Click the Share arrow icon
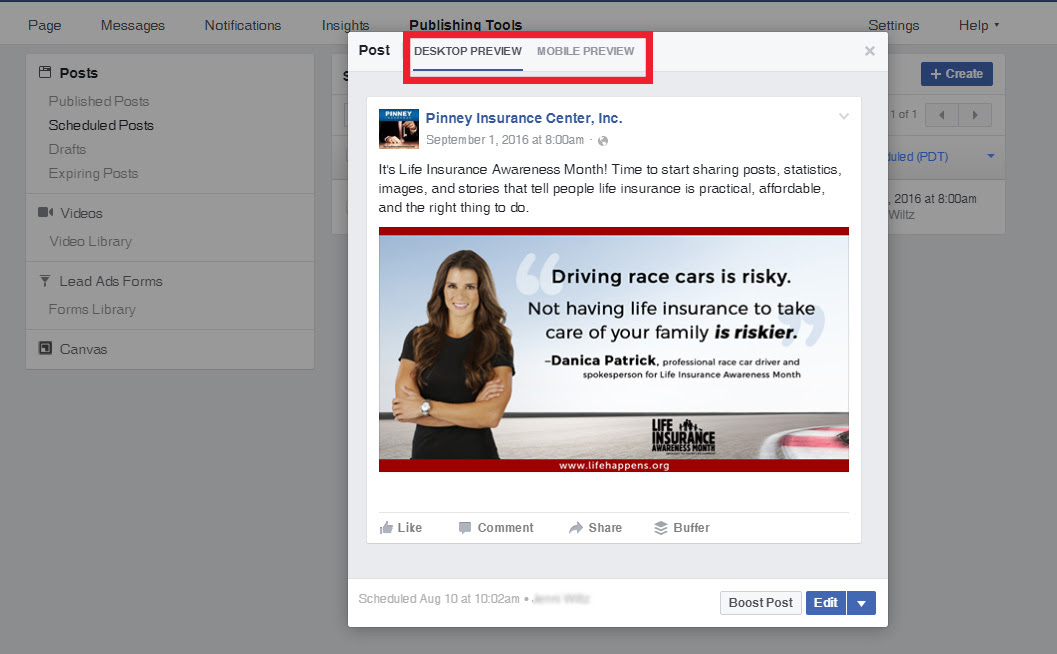The image size is (1057, 654). tap(575, 527)
